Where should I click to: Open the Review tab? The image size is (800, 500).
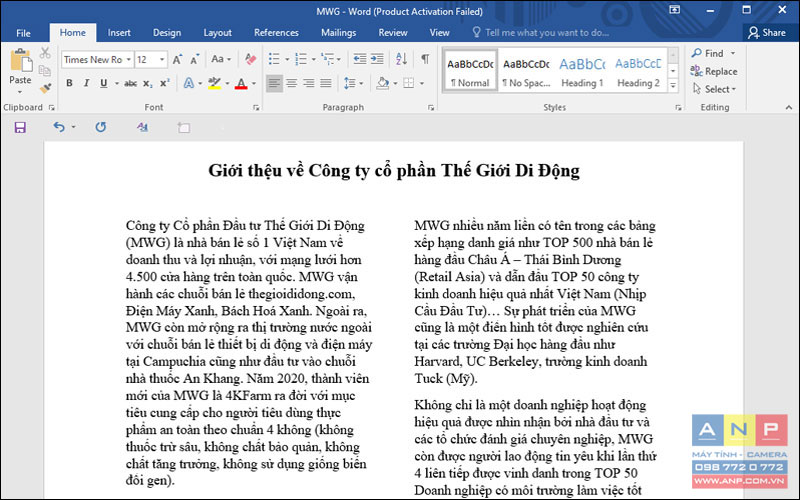[392, 33]
